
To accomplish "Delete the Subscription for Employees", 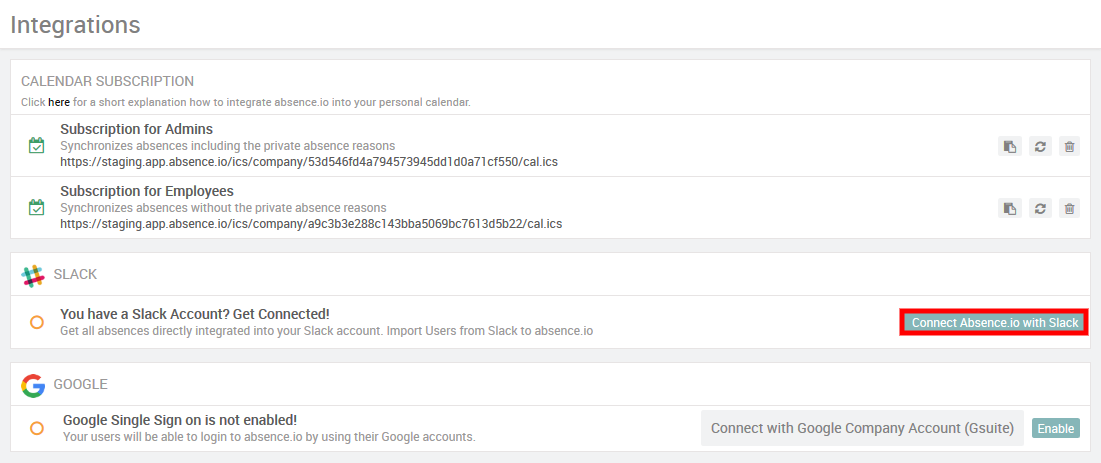I will coord(1069,208).
